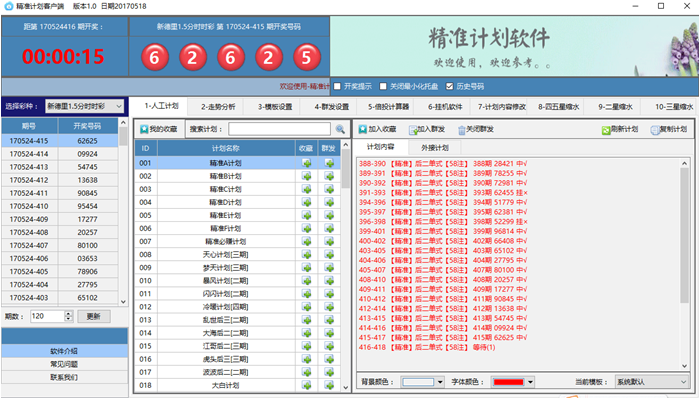Screen dimensions: 700x398
Task: Add plan 001 to favorites
Action: point(306,163)
